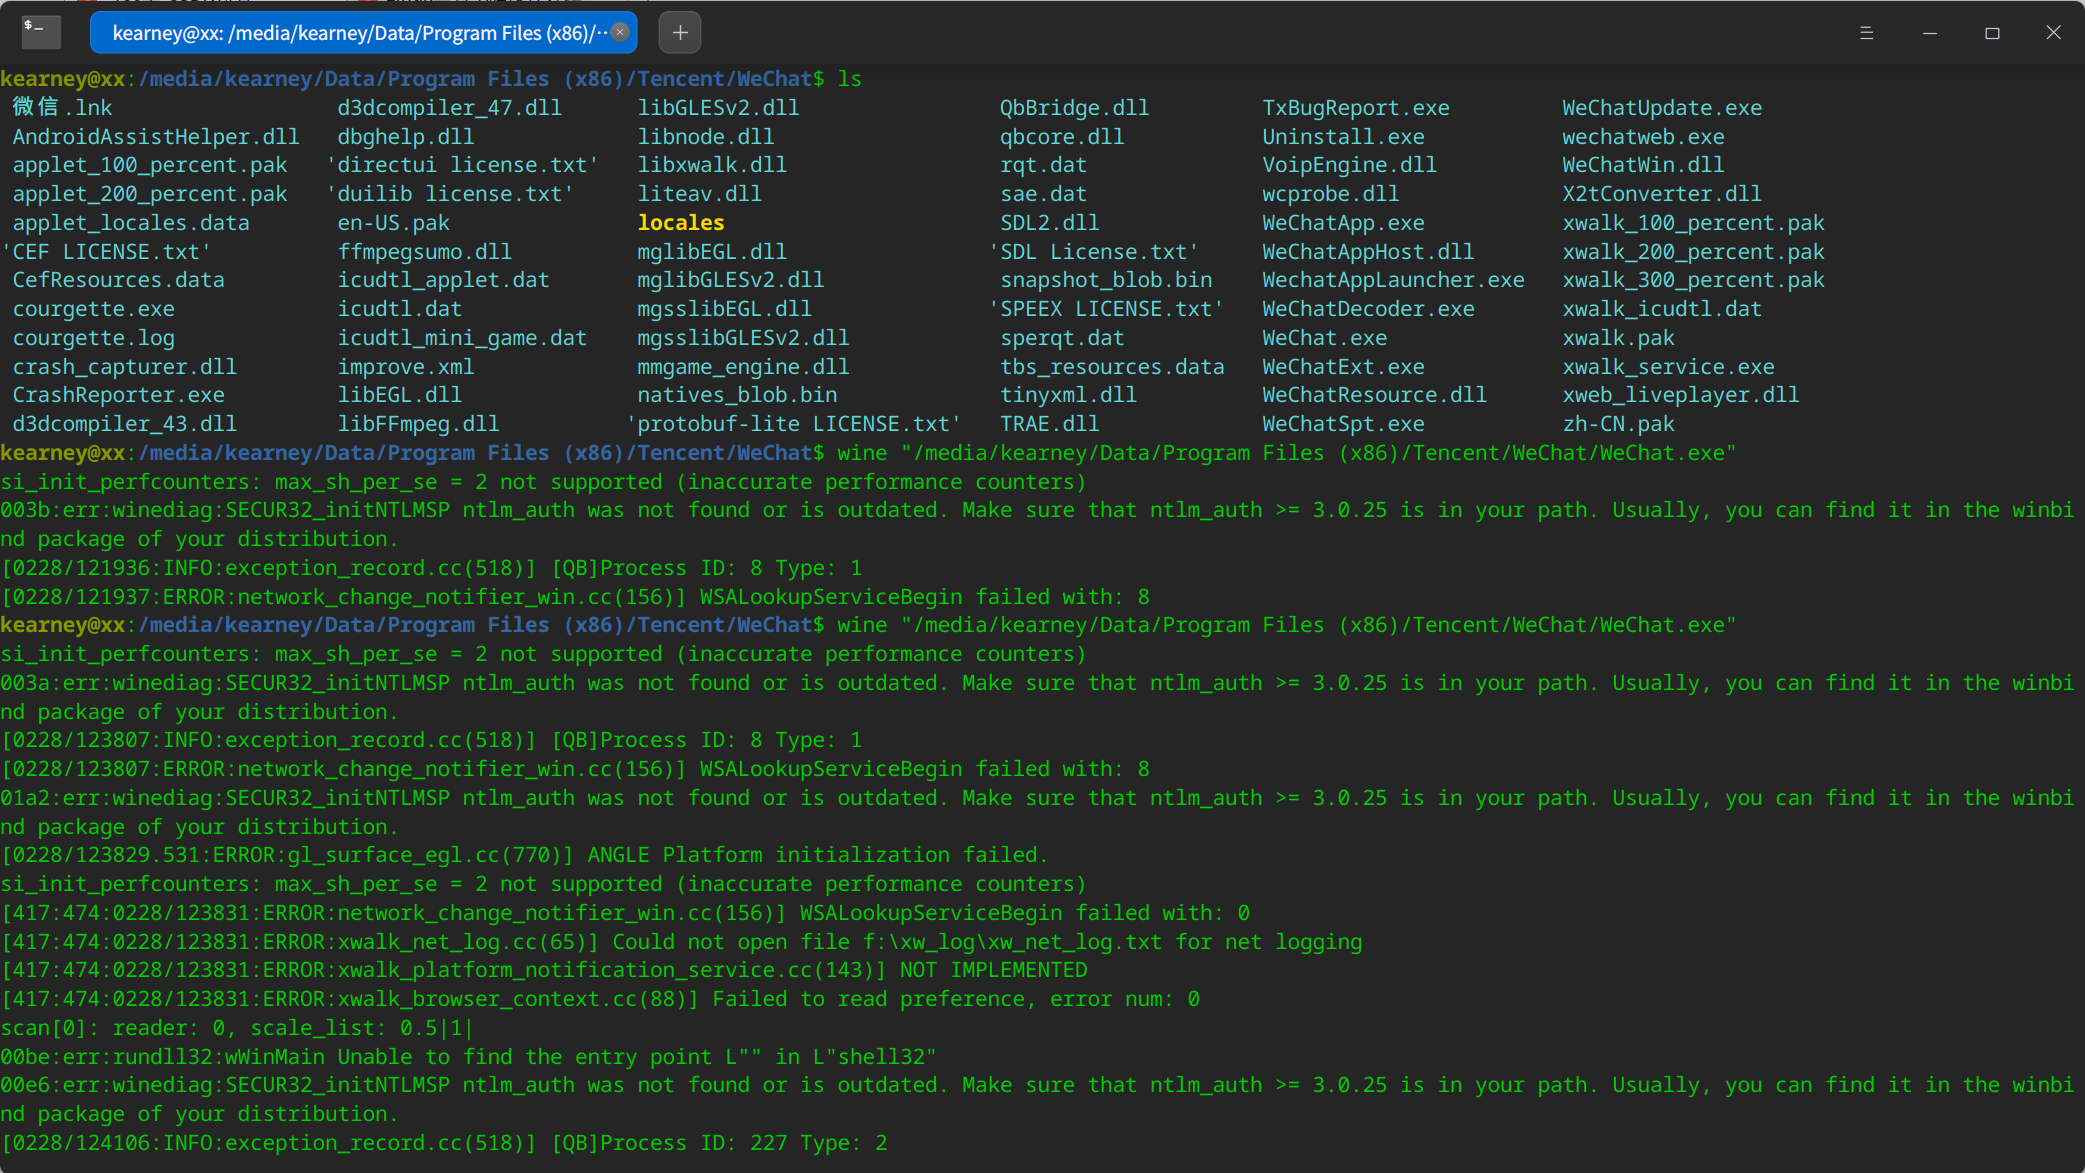2085x1173 pixels.
Task: Select the WeChatUpdate.exe filename
Action: coord(1662,107)
